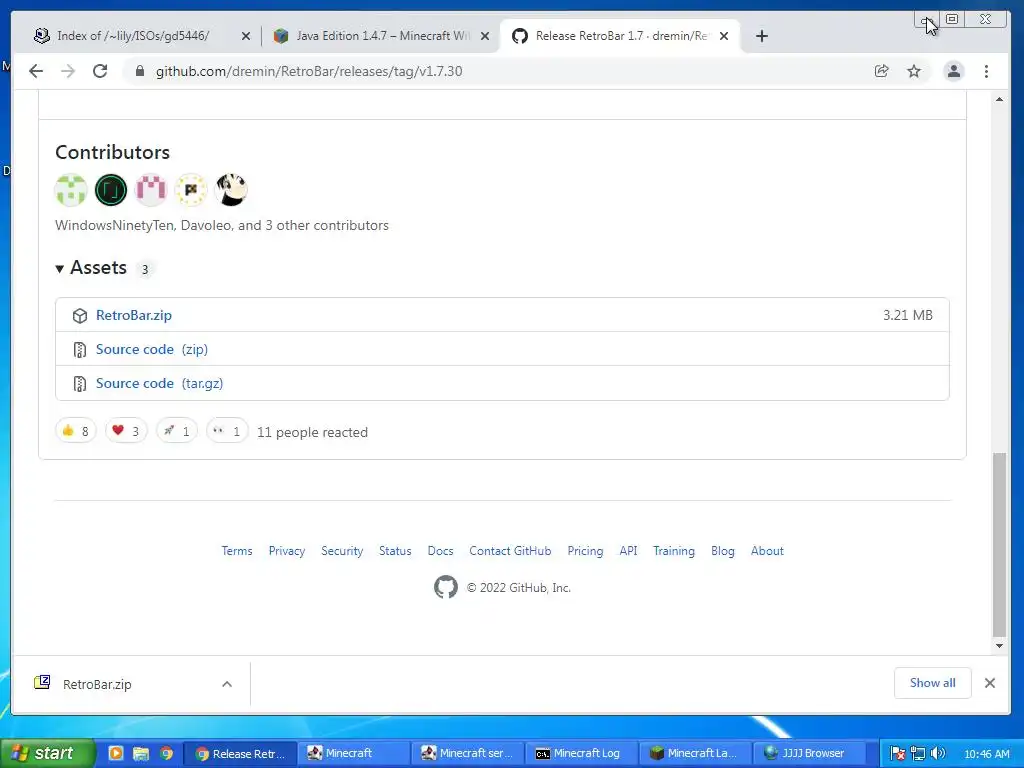This screenshot has height=768, width=1024.
Task: Open the pink pixel contributor avatar
Action: [x=151, y=190]
